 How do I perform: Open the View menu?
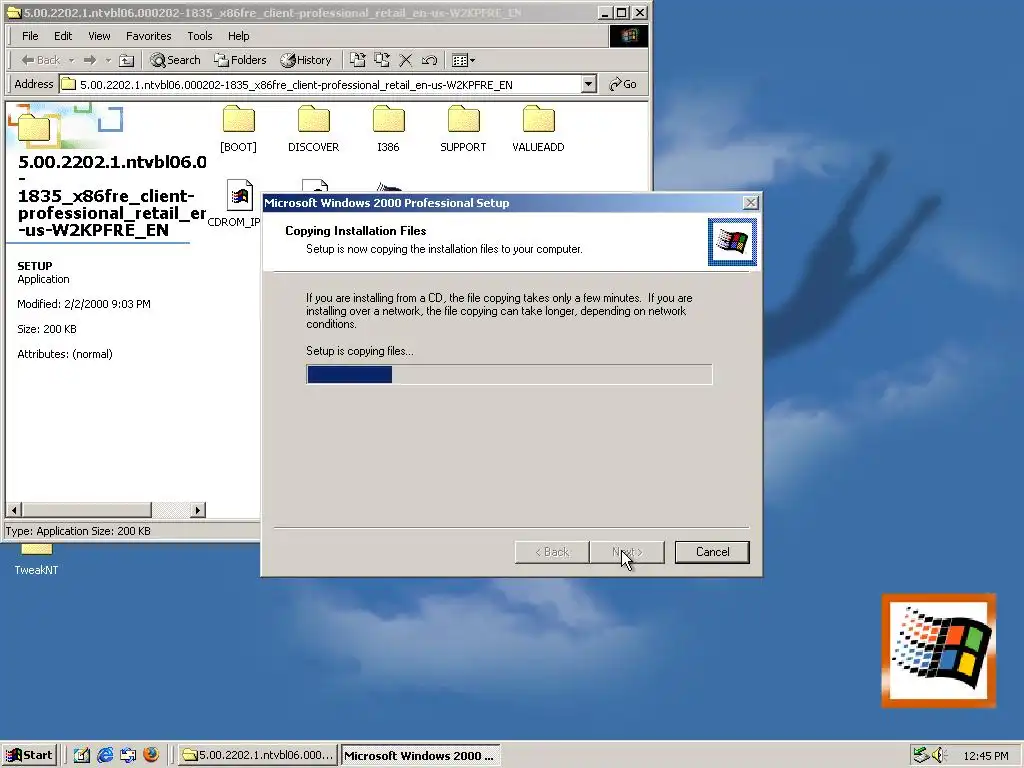pyautogui.click(x=99, y=36)
